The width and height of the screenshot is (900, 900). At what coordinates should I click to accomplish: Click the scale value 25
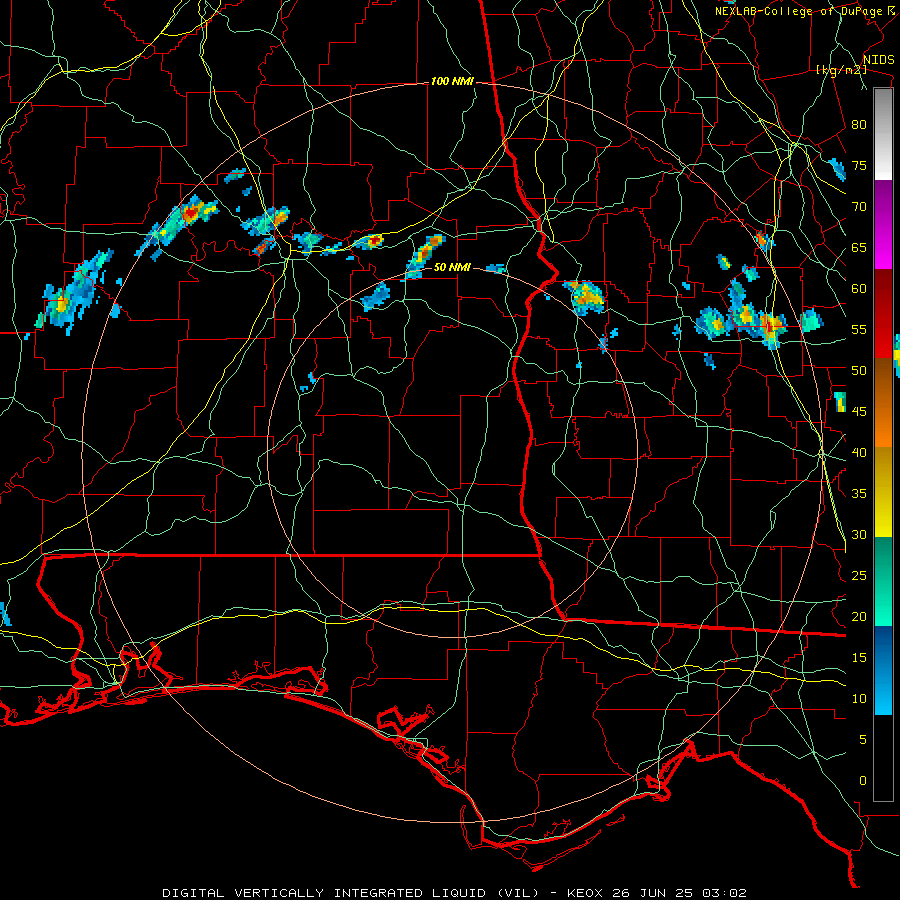click(x=859, y=576)
